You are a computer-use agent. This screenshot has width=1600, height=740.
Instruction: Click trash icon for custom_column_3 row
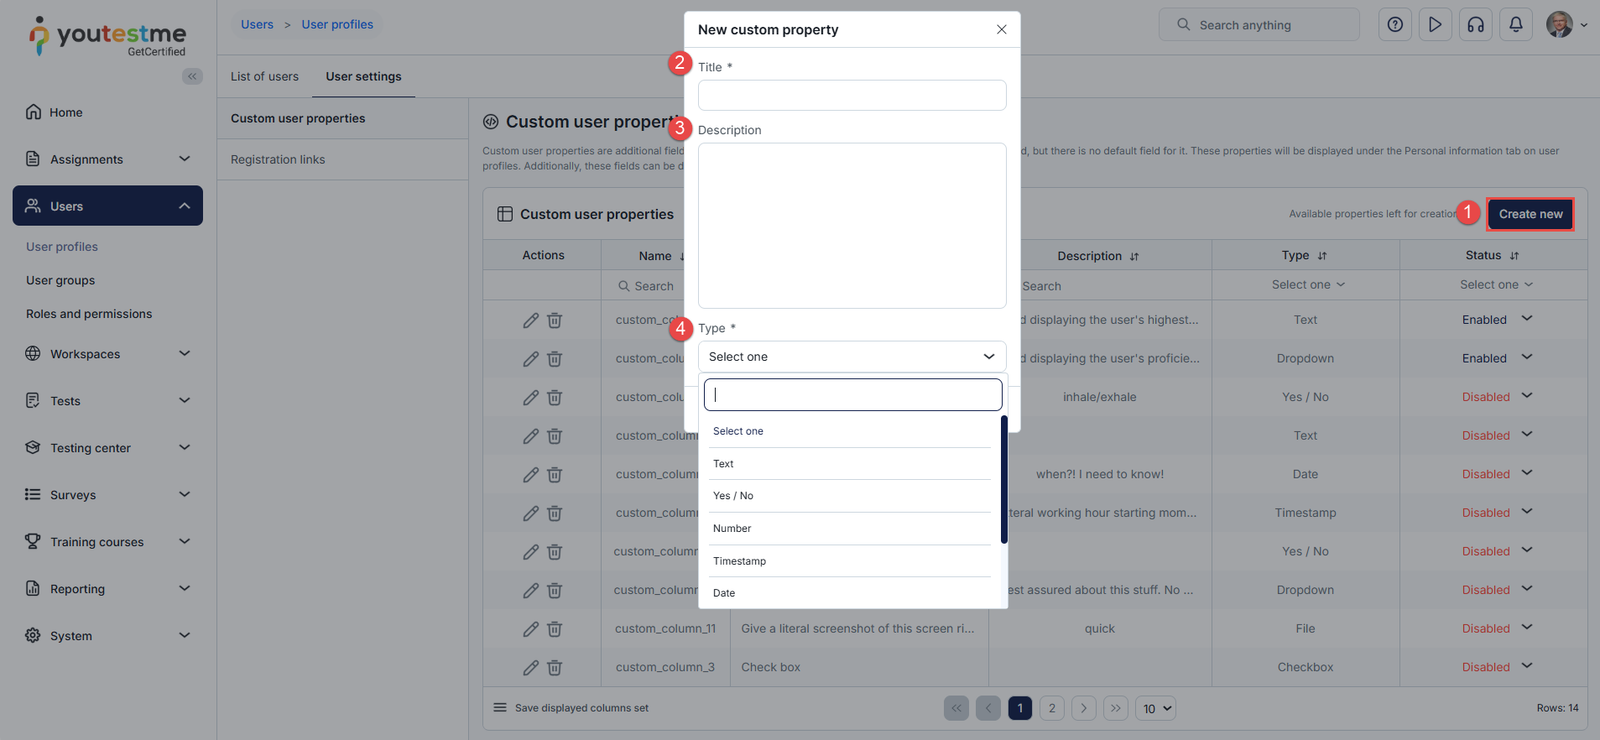(555, 667)
